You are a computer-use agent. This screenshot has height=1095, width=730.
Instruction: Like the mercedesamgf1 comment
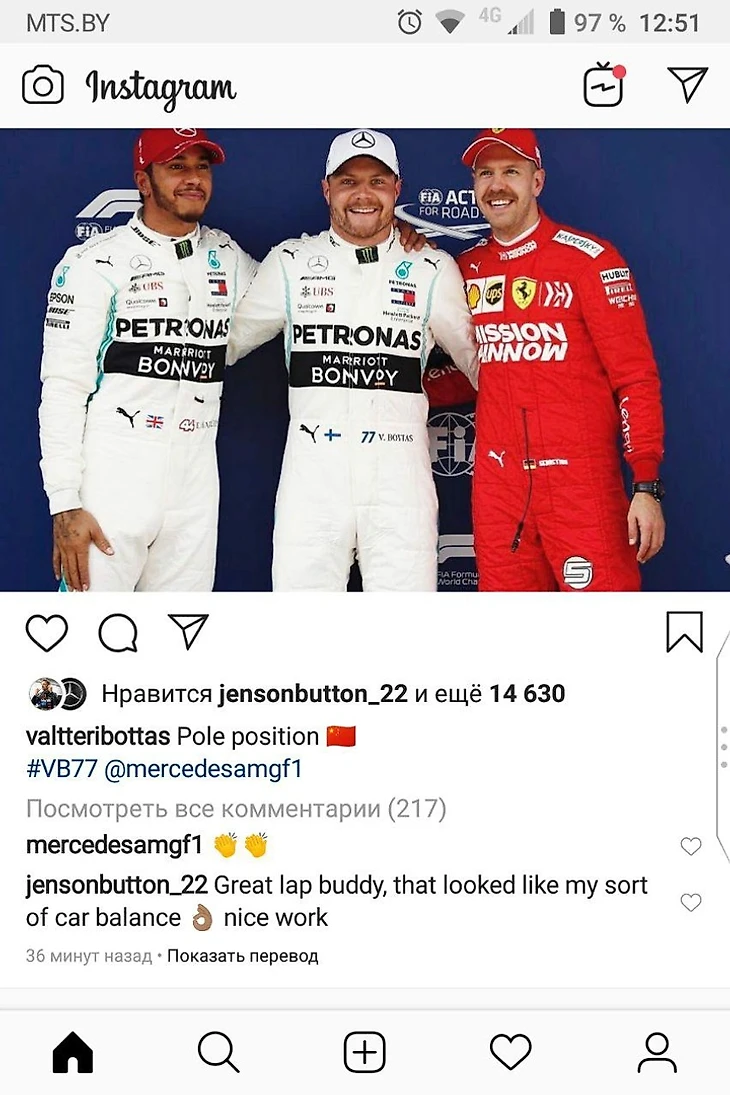690,846
